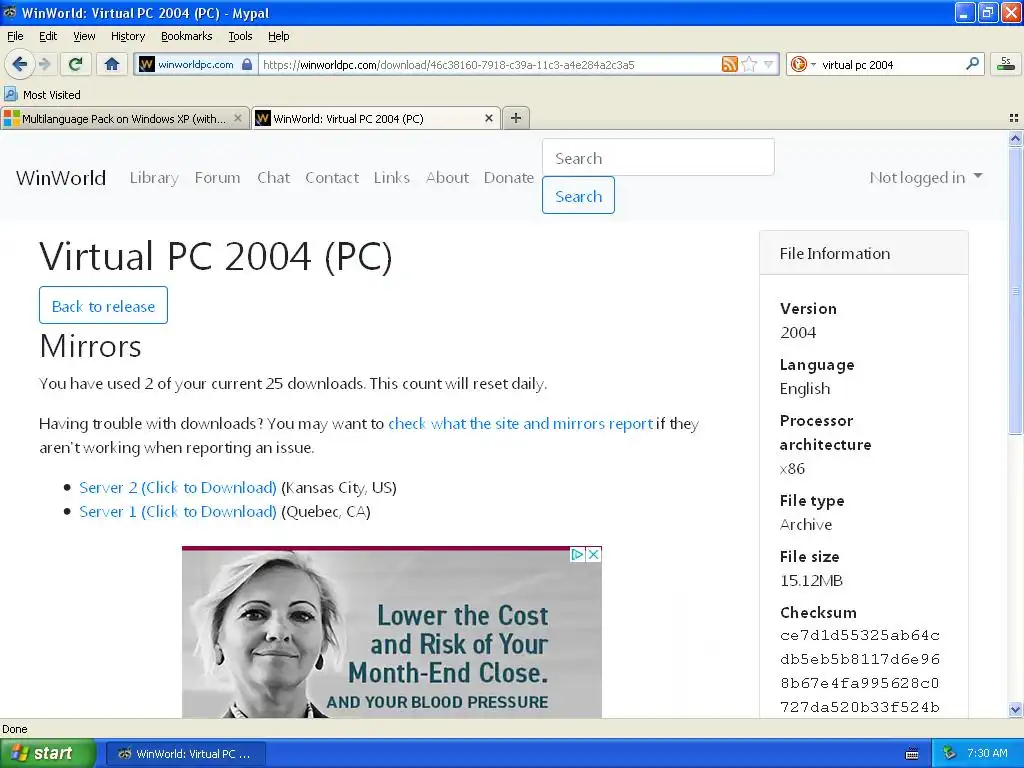The height and width of the screenshot is (768, 1024).
Task: Open the Forum nav link
Action: coord(217,178)
